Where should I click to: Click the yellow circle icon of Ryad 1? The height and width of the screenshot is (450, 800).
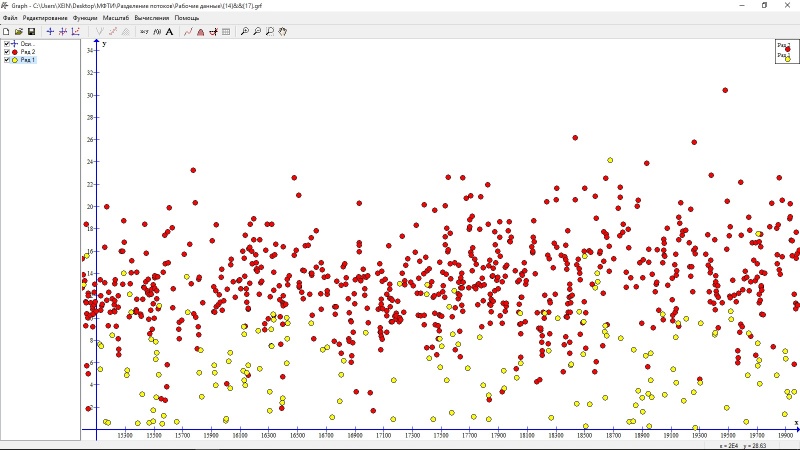(x=15, y=60)
